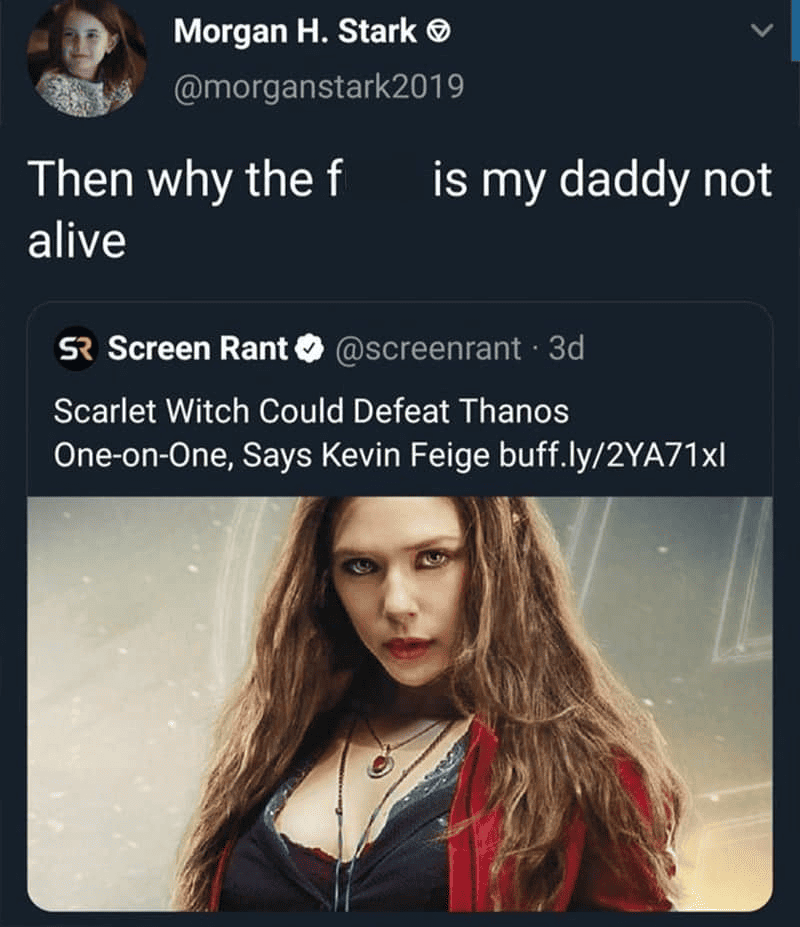Open the Screen Rant account name

click(197, 349)
